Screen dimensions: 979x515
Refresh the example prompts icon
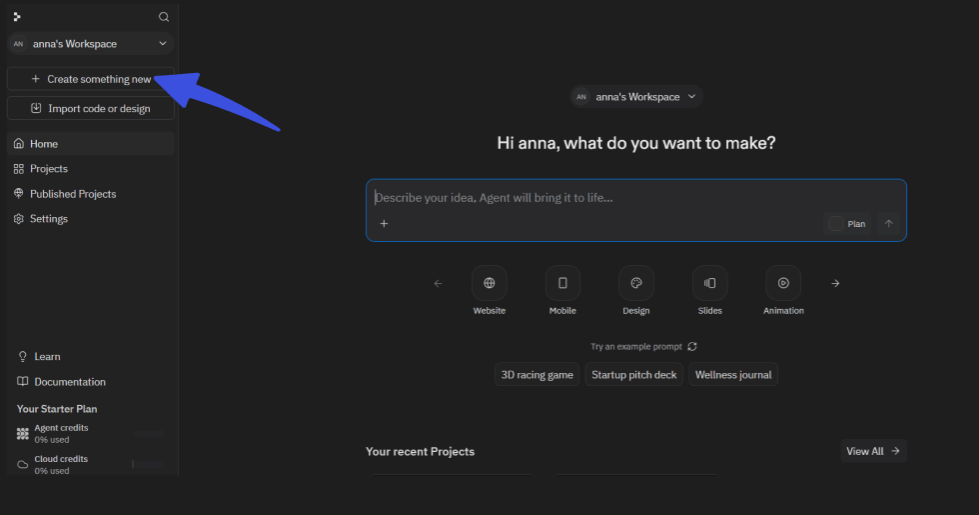pyautogui.click(x=692, y=346)
